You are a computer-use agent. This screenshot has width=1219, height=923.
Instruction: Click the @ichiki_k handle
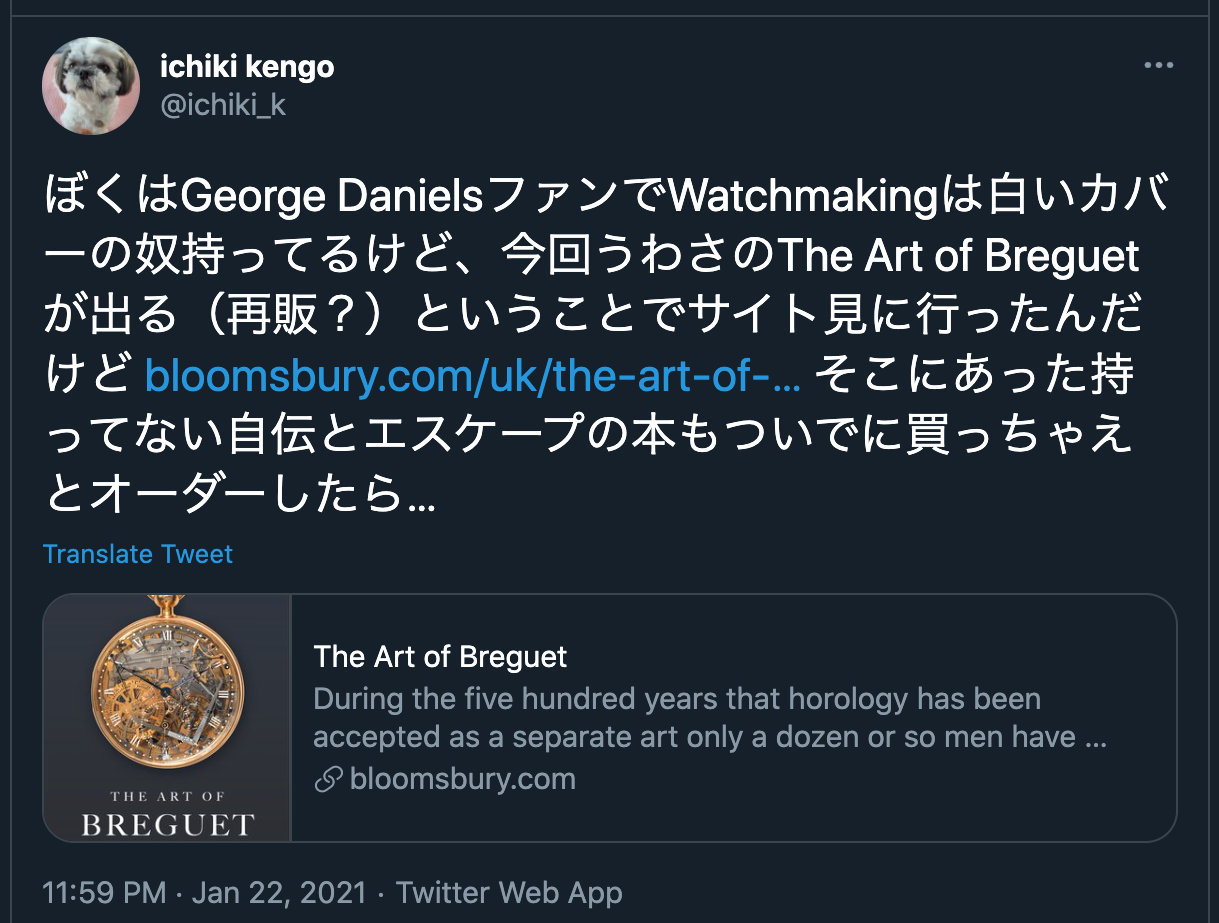coord(223,105)
